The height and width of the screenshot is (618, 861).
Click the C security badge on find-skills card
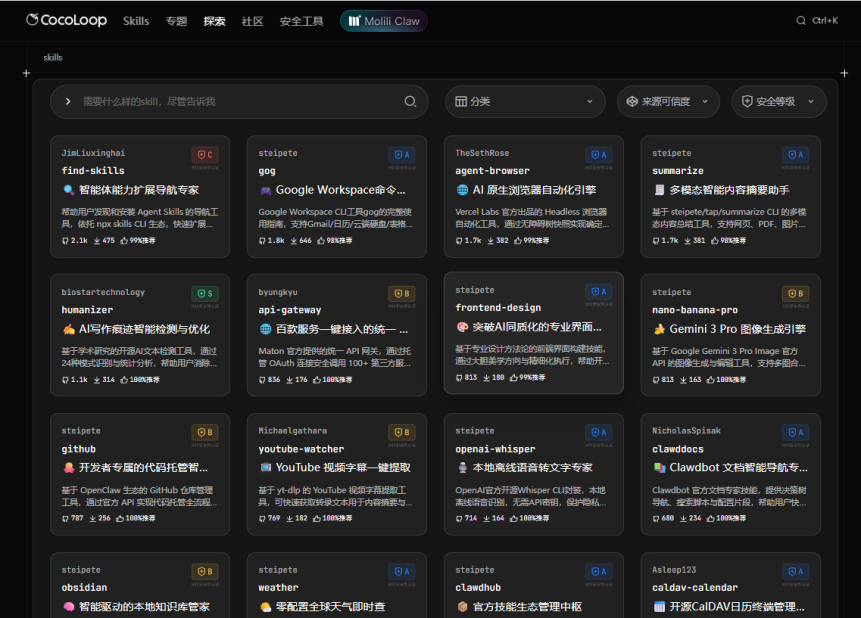coord(205,155)
